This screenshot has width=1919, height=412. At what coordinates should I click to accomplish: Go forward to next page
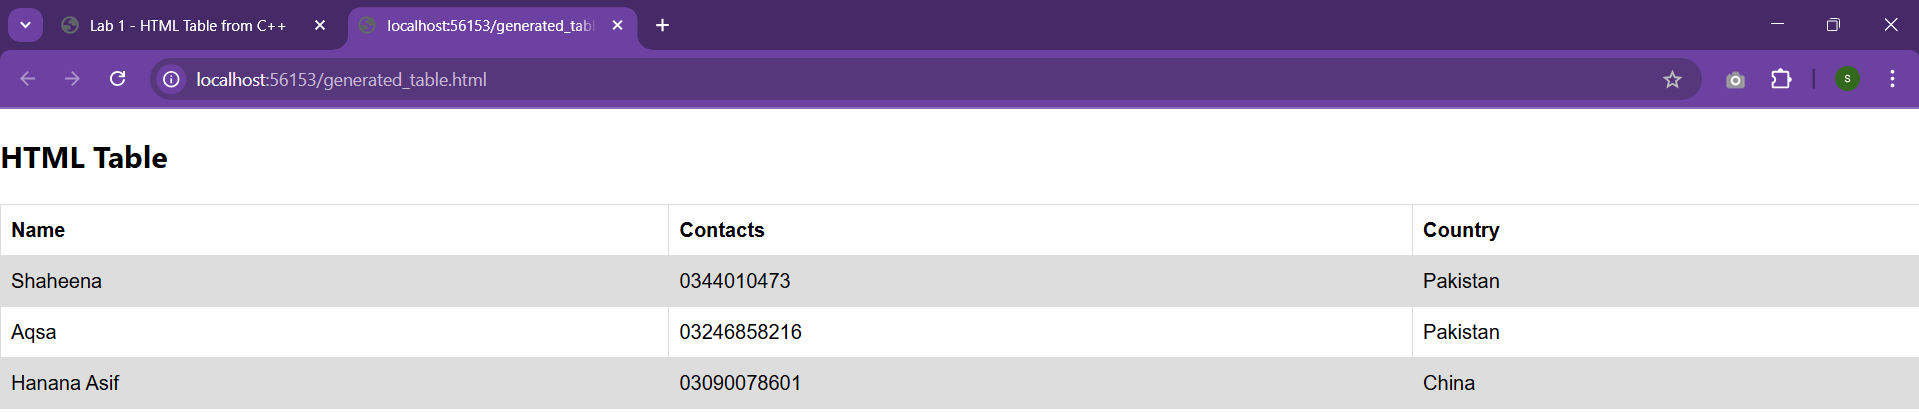[x=72, y=79]
